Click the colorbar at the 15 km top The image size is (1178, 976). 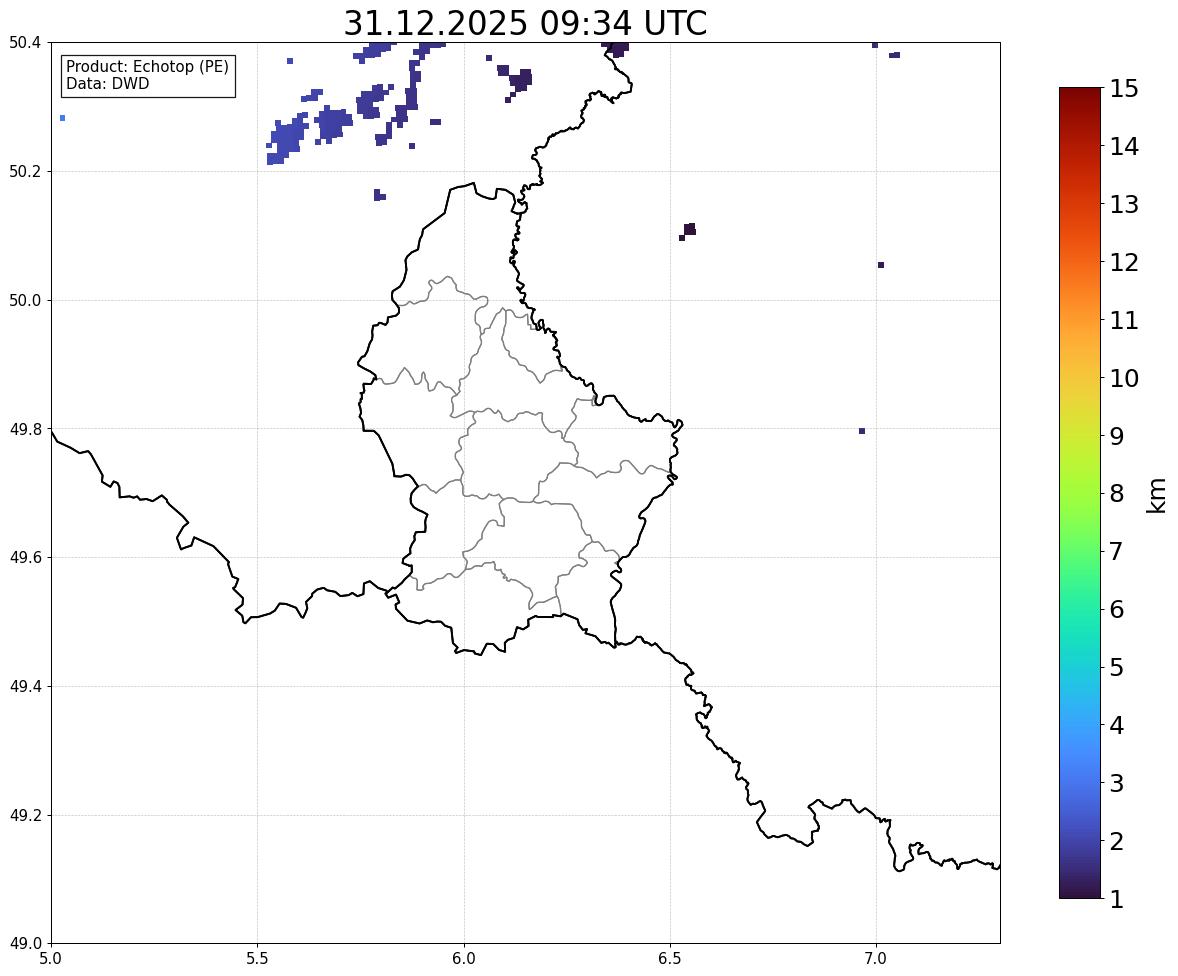click(1080, 90)
